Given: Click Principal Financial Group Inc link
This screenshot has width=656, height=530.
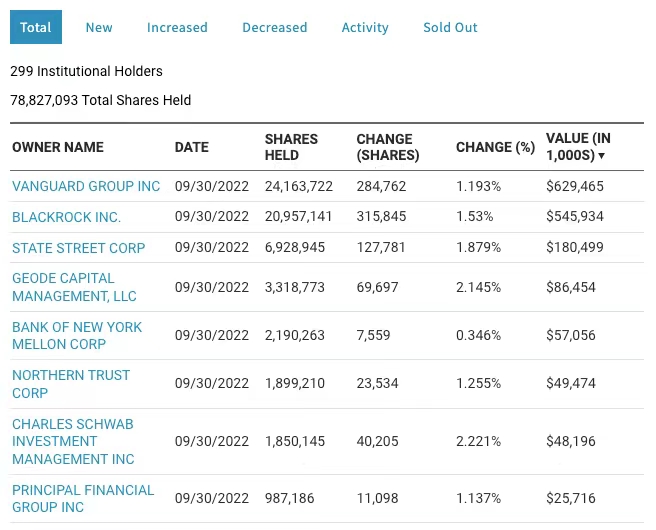Looking at the screenshot, I should (83, 498).
